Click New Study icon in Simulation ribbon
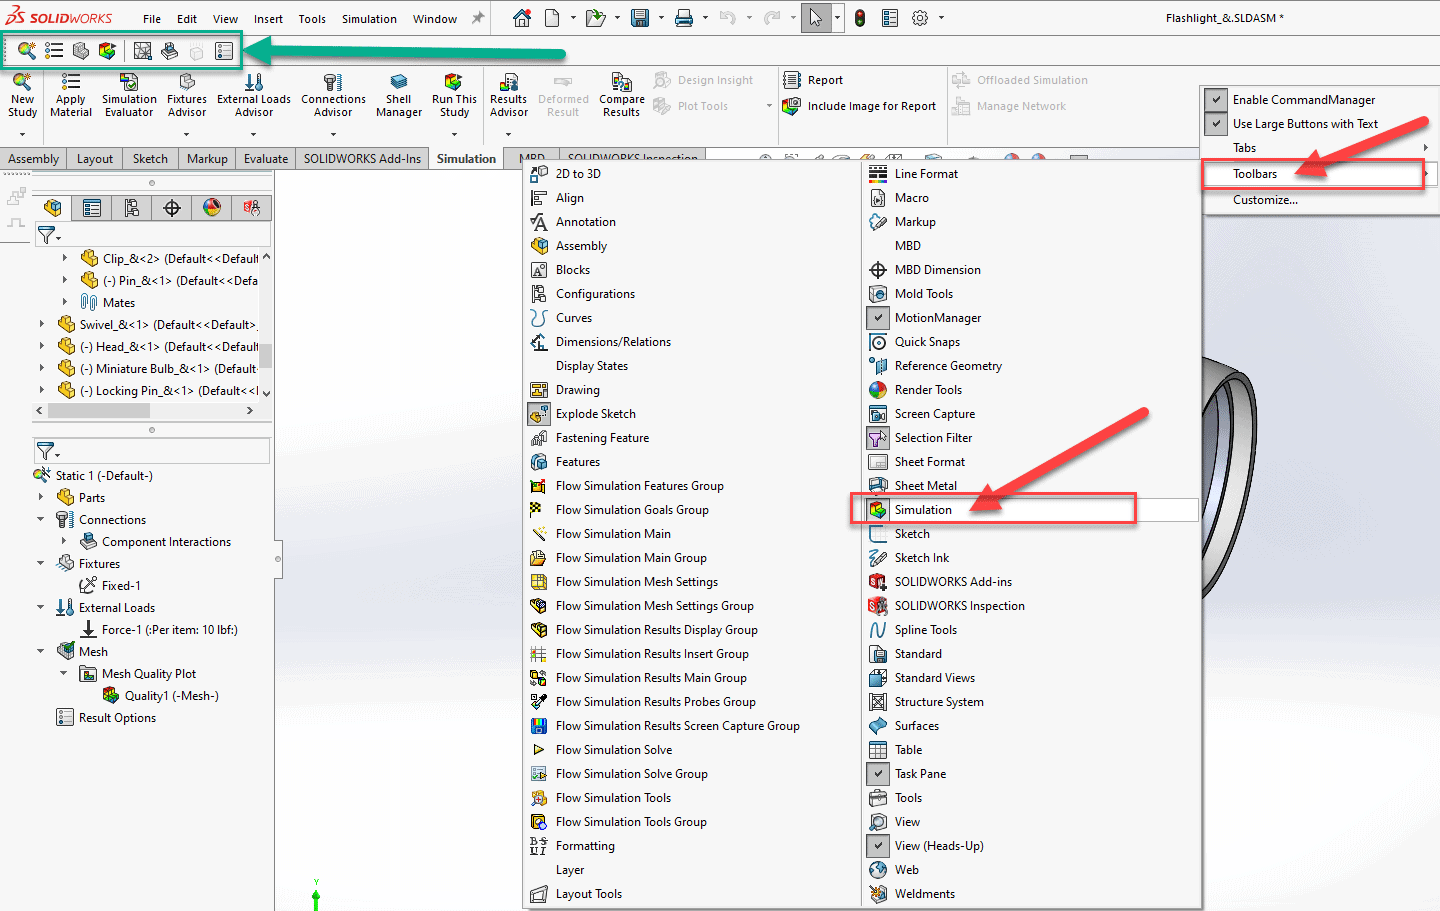Viewport: 1440px width, 911px height. (22, 95)
